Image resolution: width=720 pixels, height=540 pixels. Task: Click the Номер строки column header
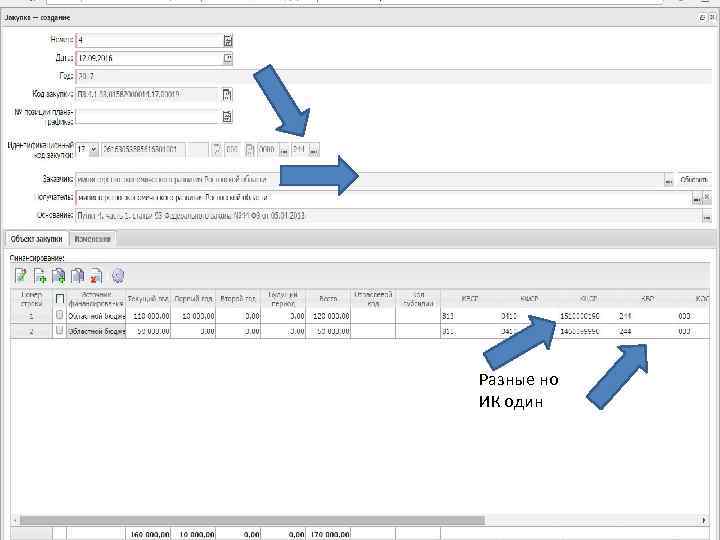pos(31,299)
